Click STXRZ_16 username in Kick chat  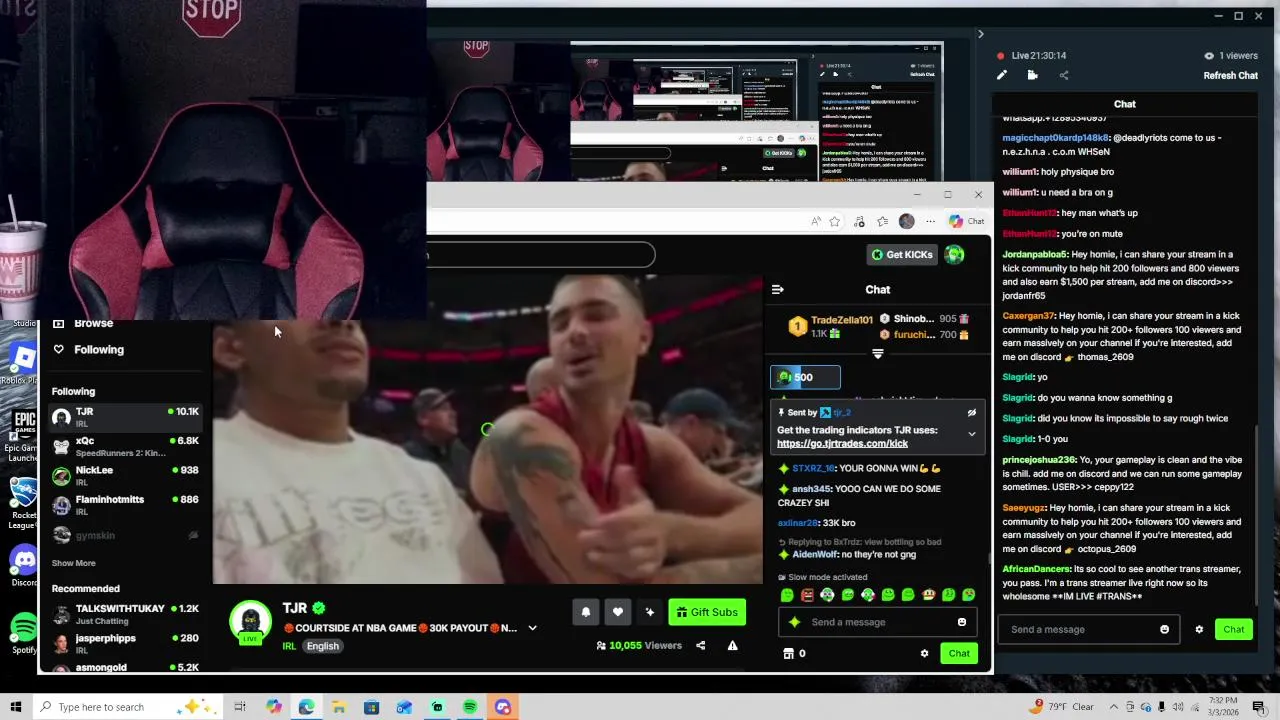[x=813, y=468]
